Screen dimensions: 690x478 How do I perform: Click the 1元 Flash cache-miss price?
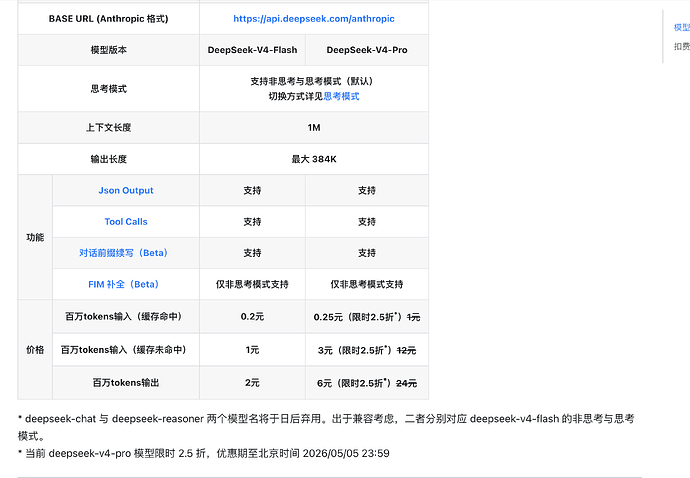[x=253, y=350]
